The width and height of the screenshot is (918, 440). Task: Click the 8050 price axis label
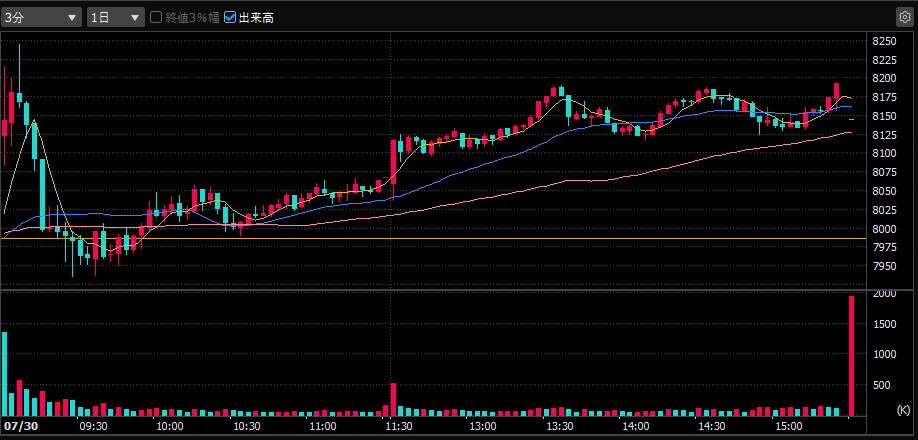[x=884, y=191]
